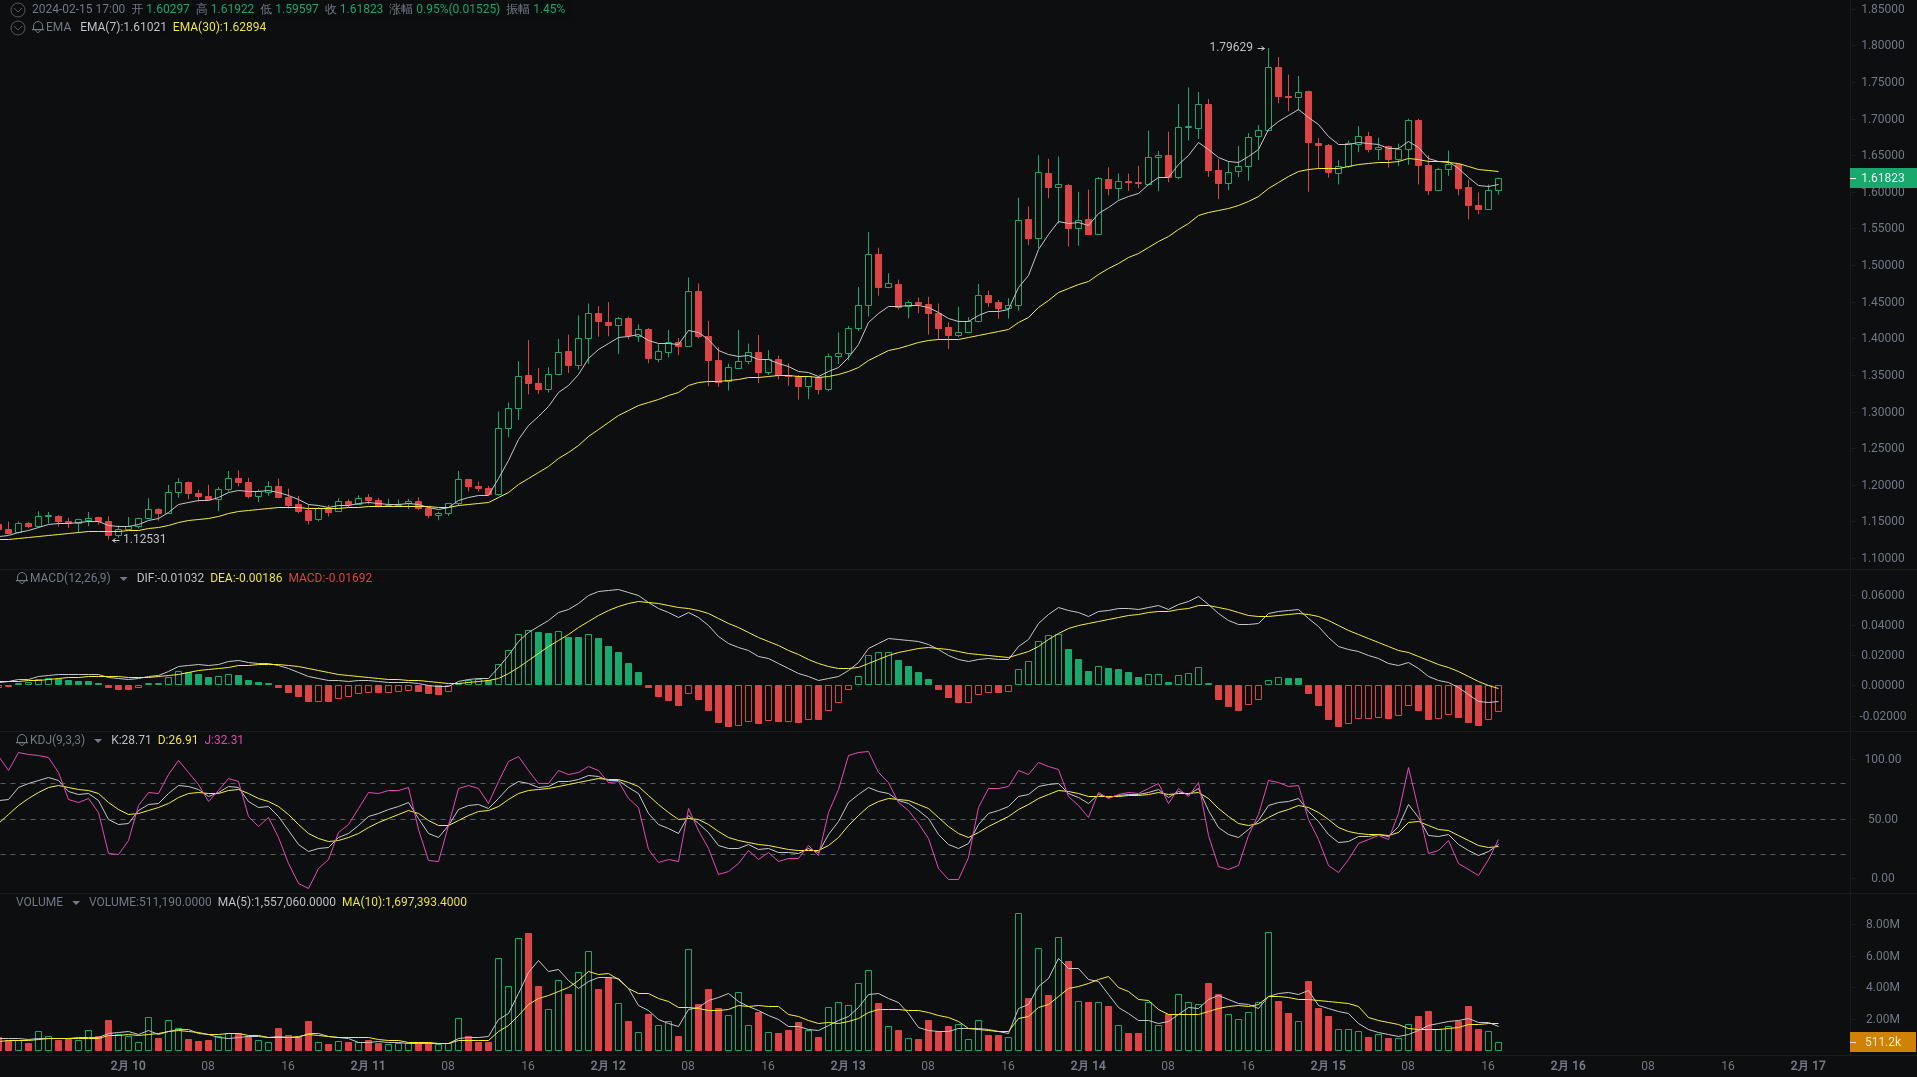This screenshot has width=1917, height=1077.
Task: Click the MA(10):1,697,393.4000 readout
Action: (x=404, y=902)
